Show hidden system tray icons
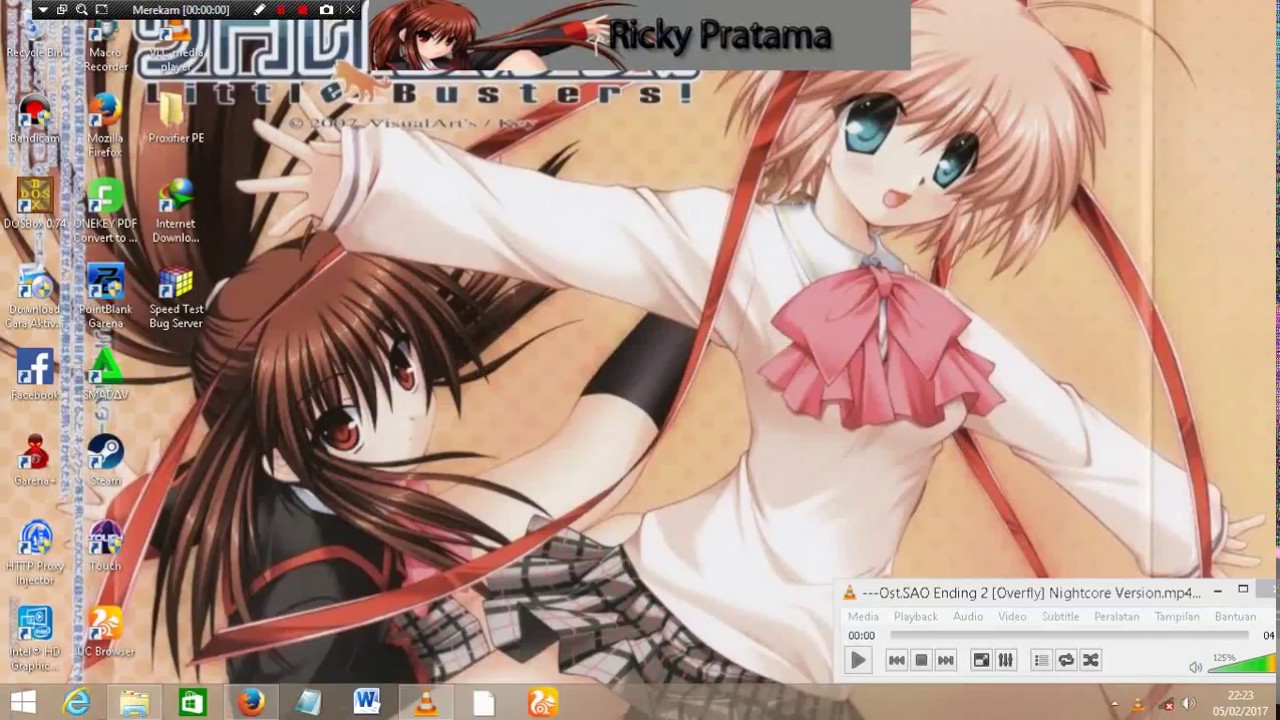 tap(1113, 703)
